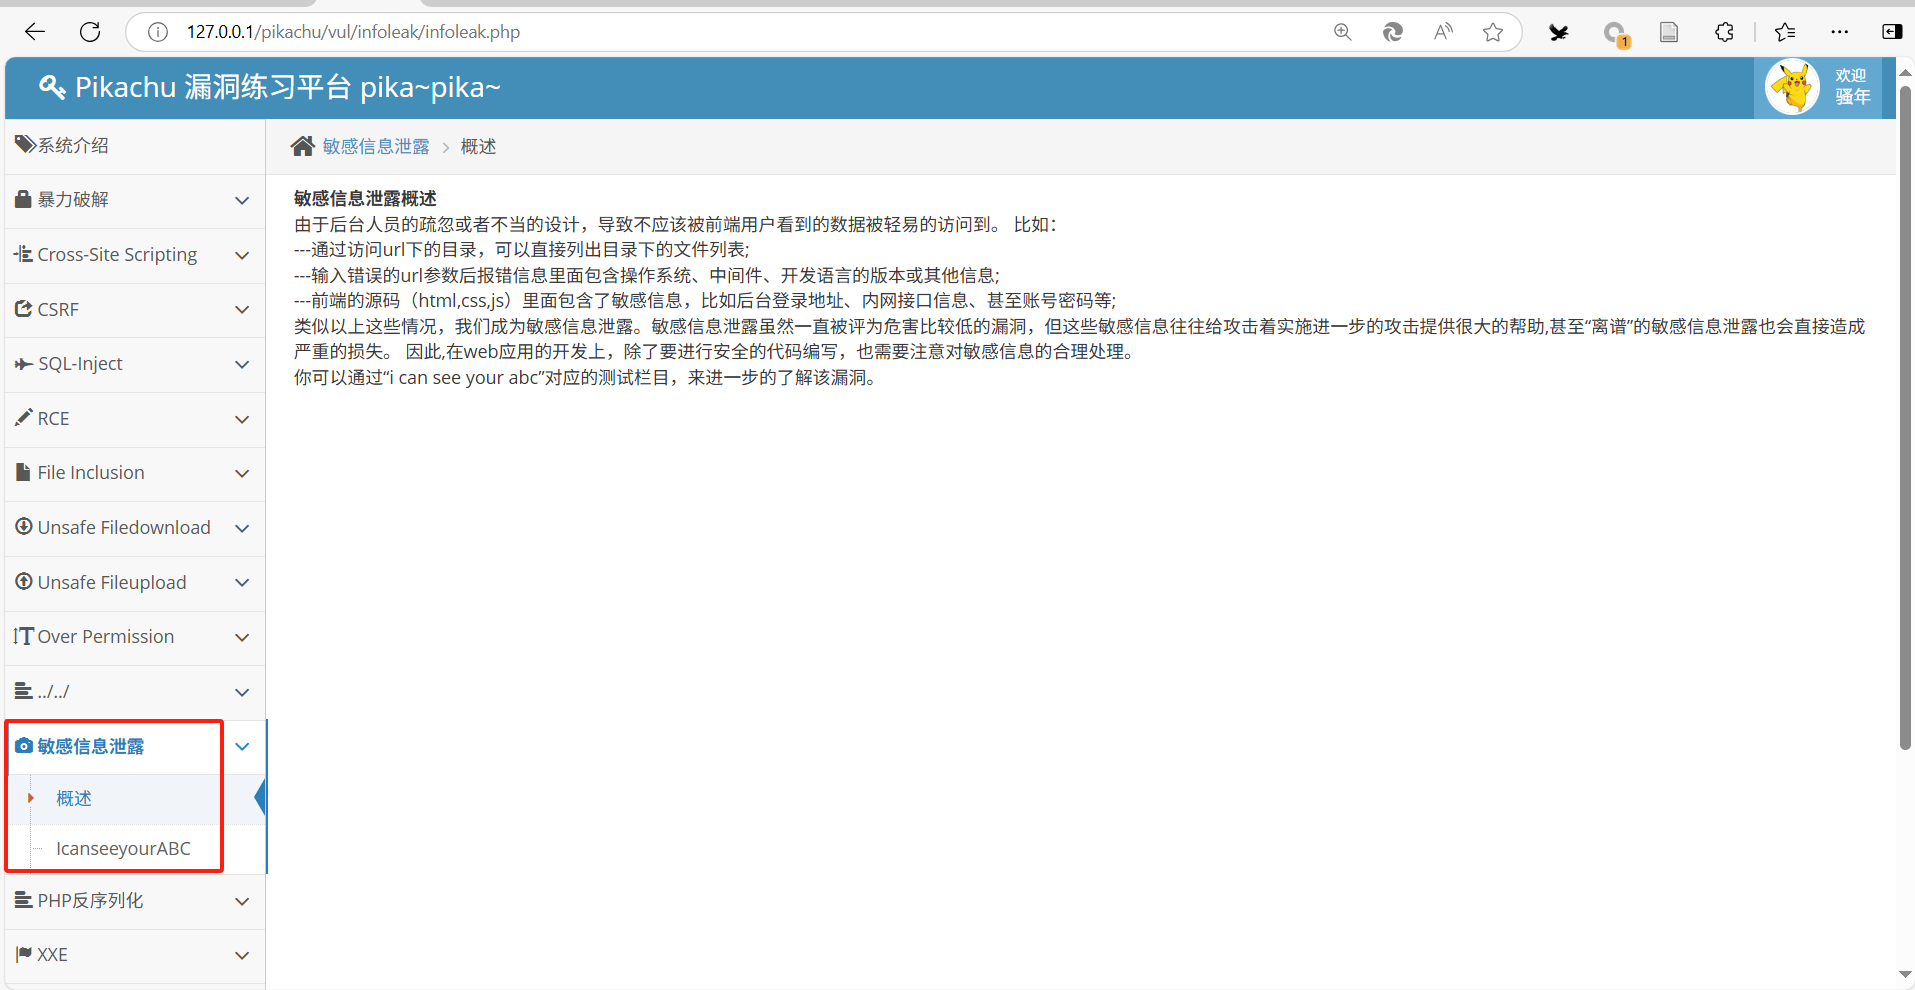Open Unsafe Fileupload sidebar menu
Image resolution: width=1915 pixels, height=990 pixels.
(x=135, y=583)
